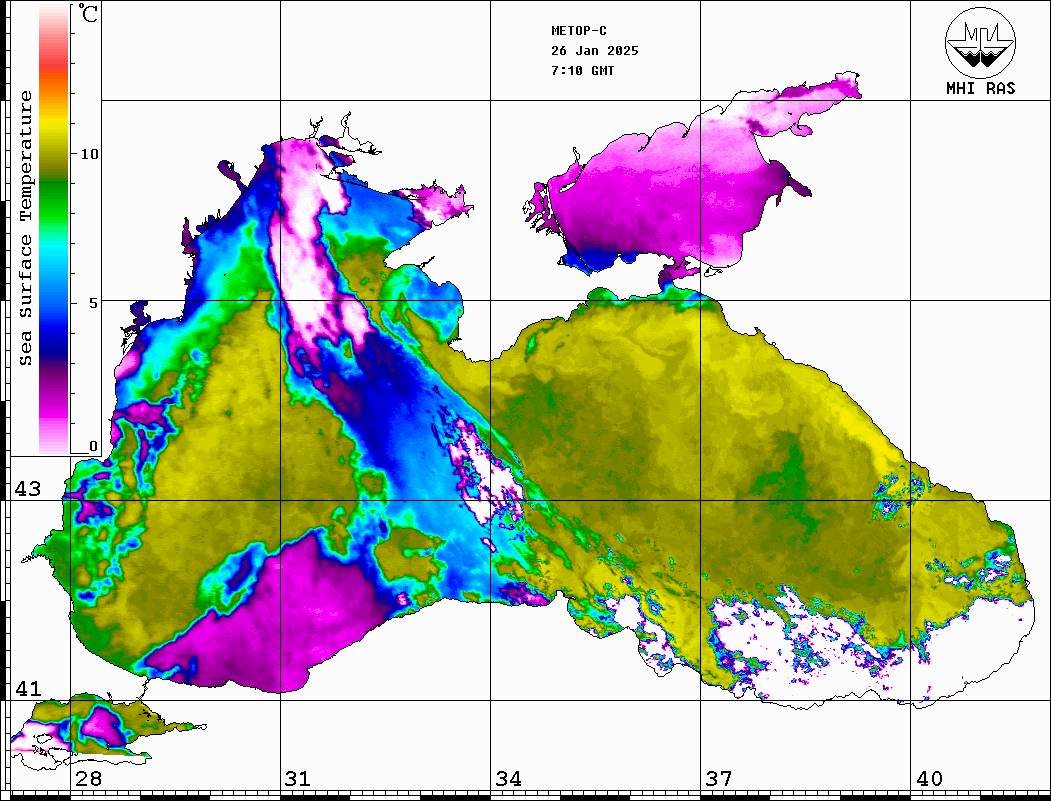Screen dimensions: 1051x801
Task: Click the Sea Surface Temperature legend title
Action: tap(25, 228)
